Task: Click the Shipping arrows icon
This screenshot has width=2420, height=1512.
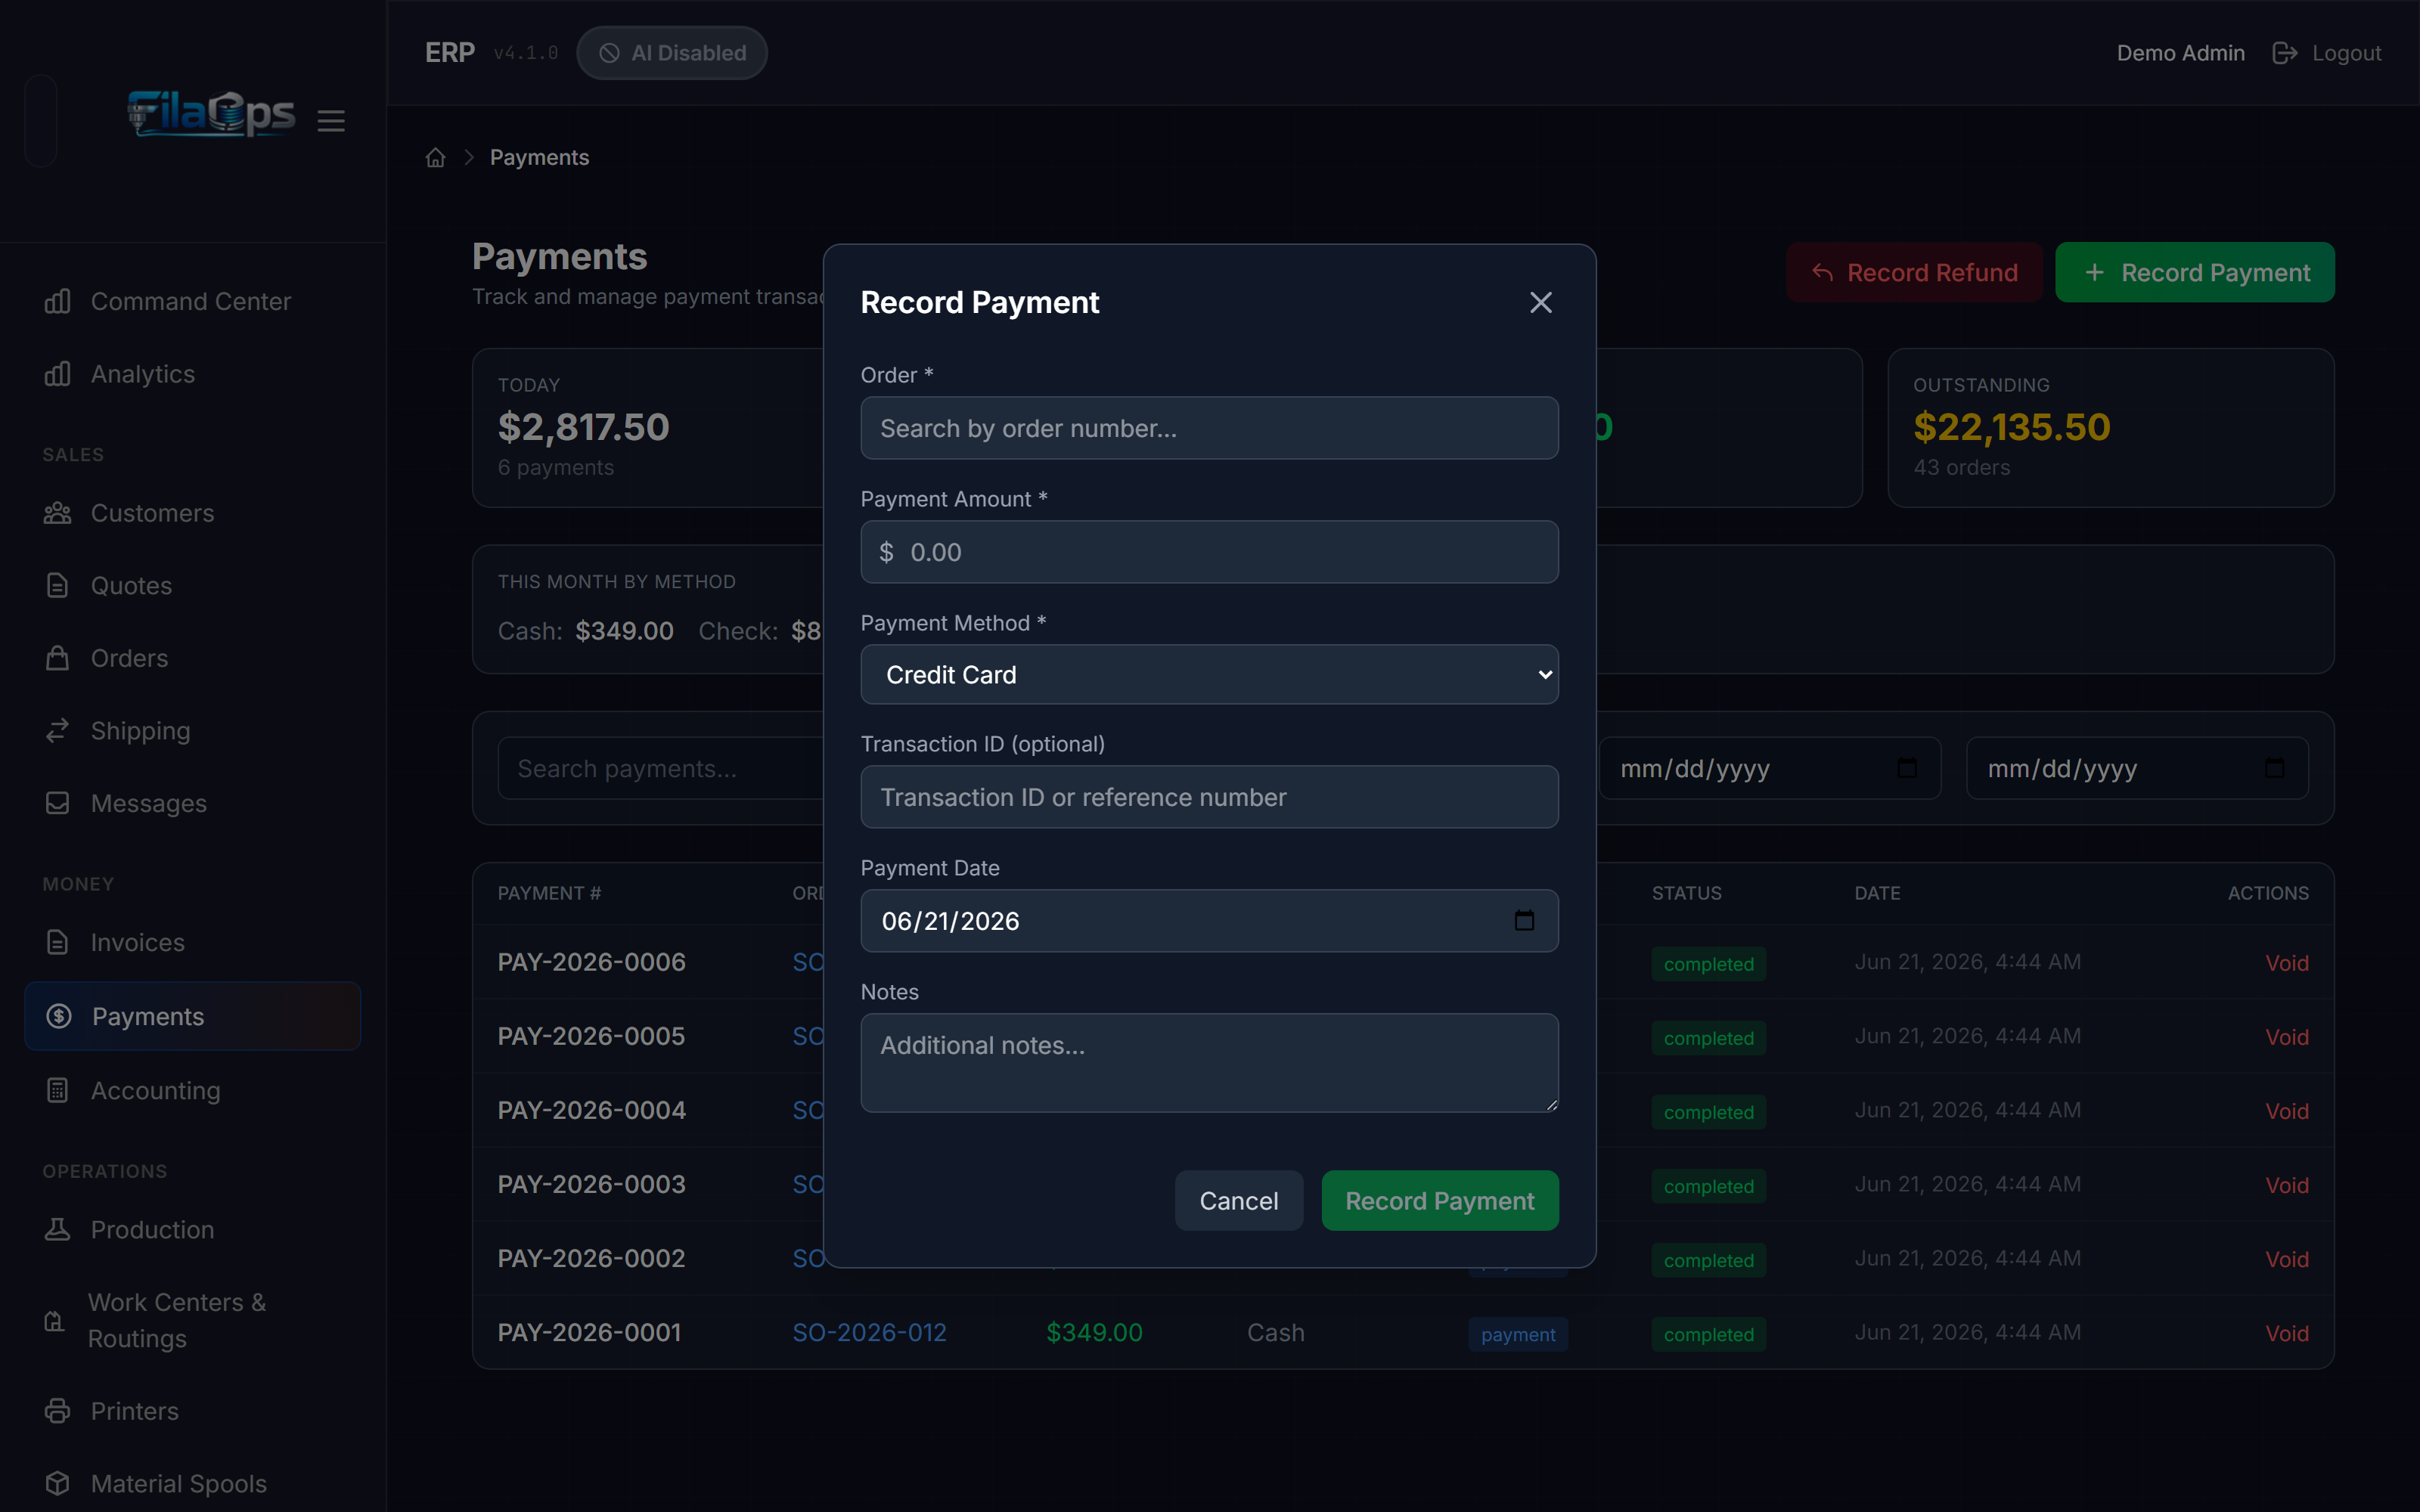Action: (x=58, y=731)
